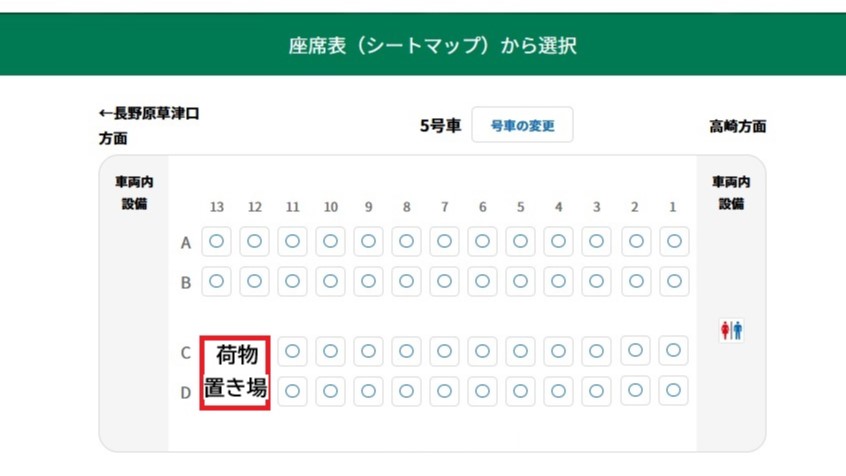The width and height of the screenshot is (846, 476).
Task: Select seat 1A
Action: coord(673,242)
